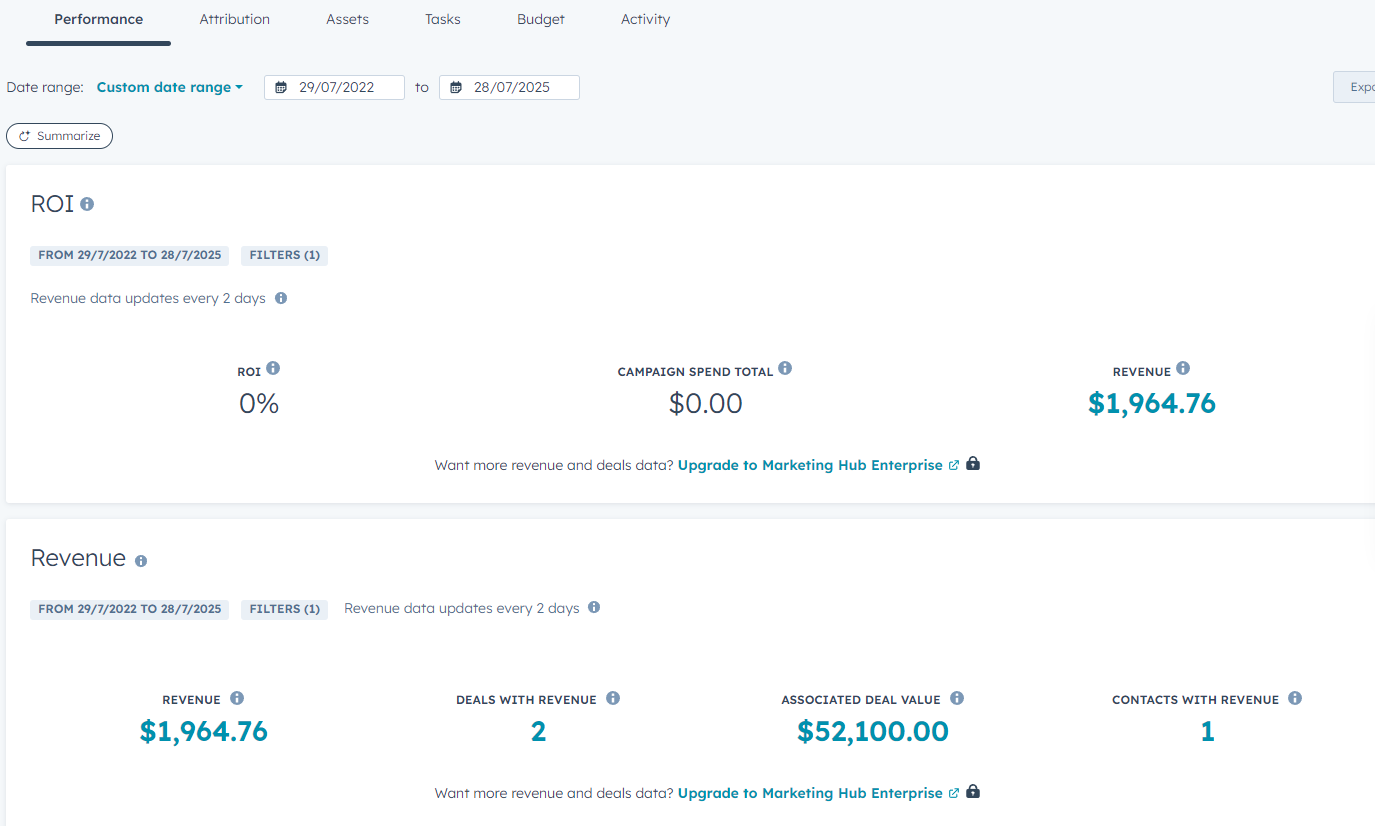Screen dimensions: 1375x826
Task: Click the info icon beside Contacts With Revenue
Action: (1295, 698)
